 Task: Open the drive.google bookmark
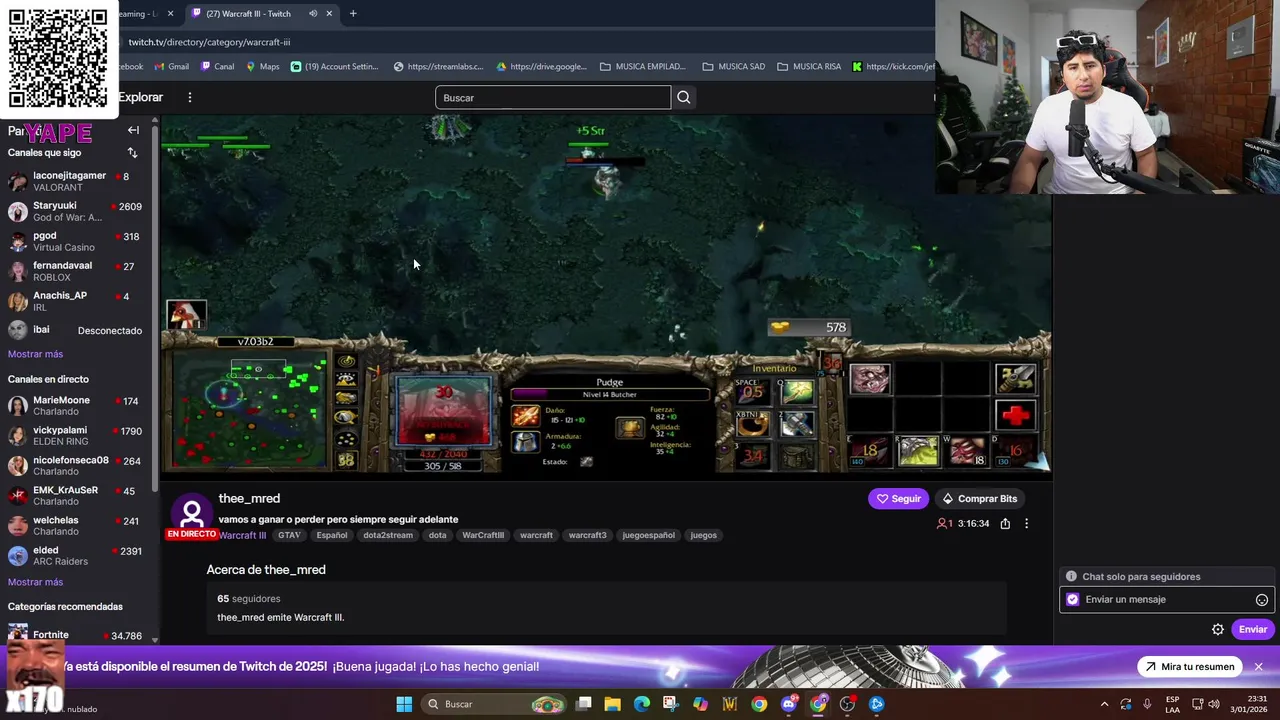pos(541,67)
